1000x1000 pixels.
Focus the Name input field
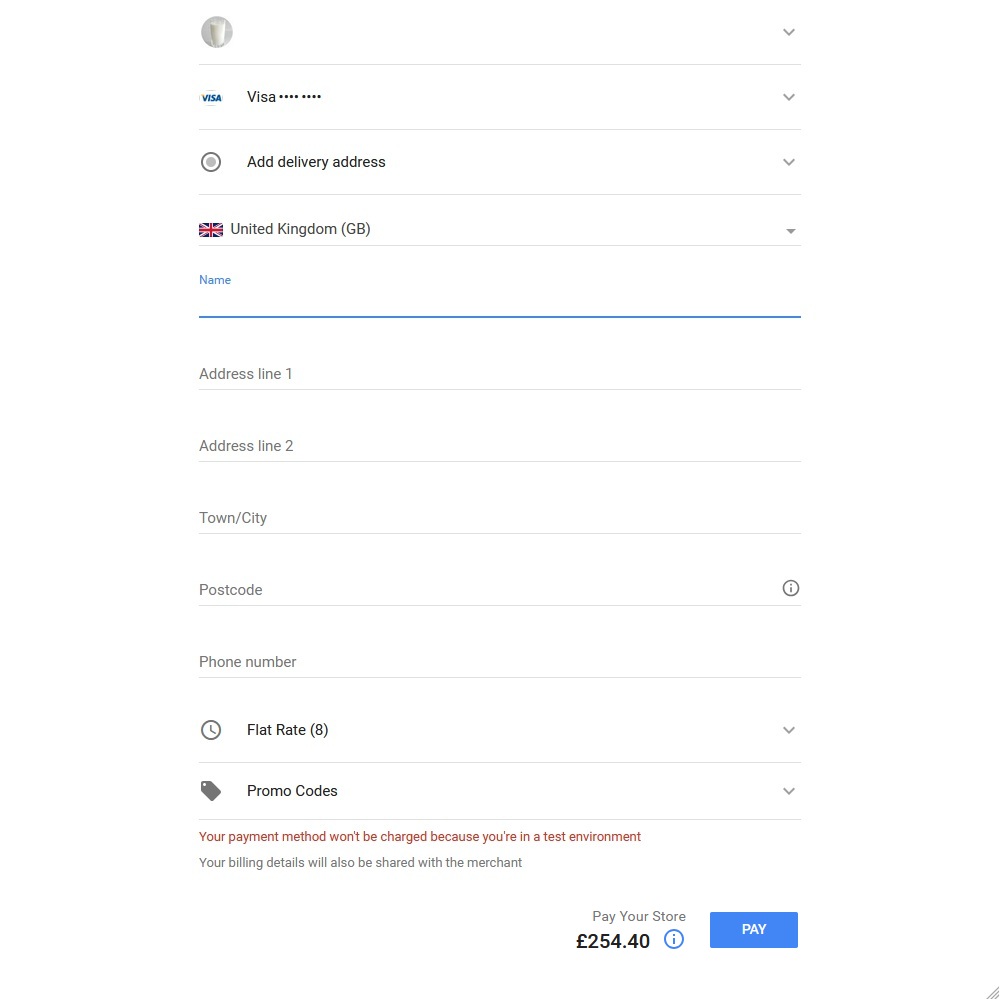point(499,302)
